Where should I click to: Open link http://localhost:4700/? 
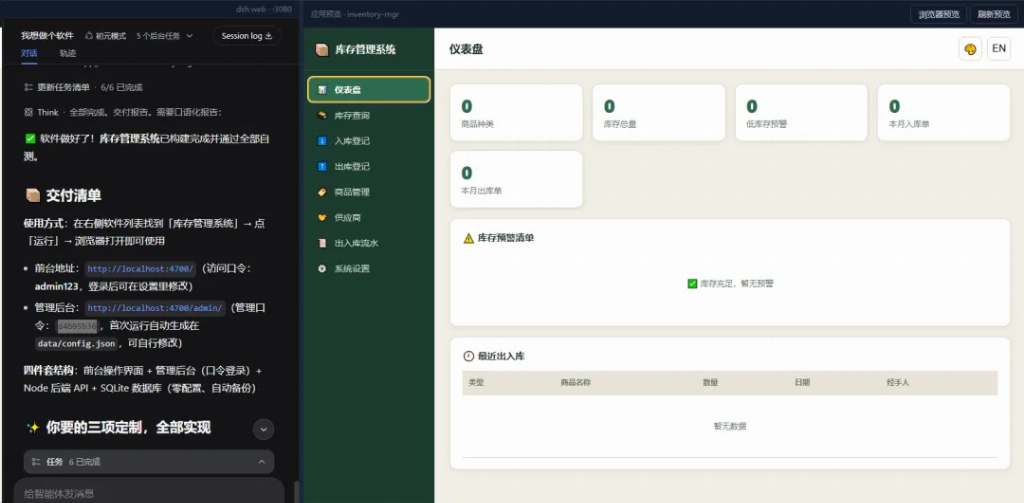click(140, 268)
